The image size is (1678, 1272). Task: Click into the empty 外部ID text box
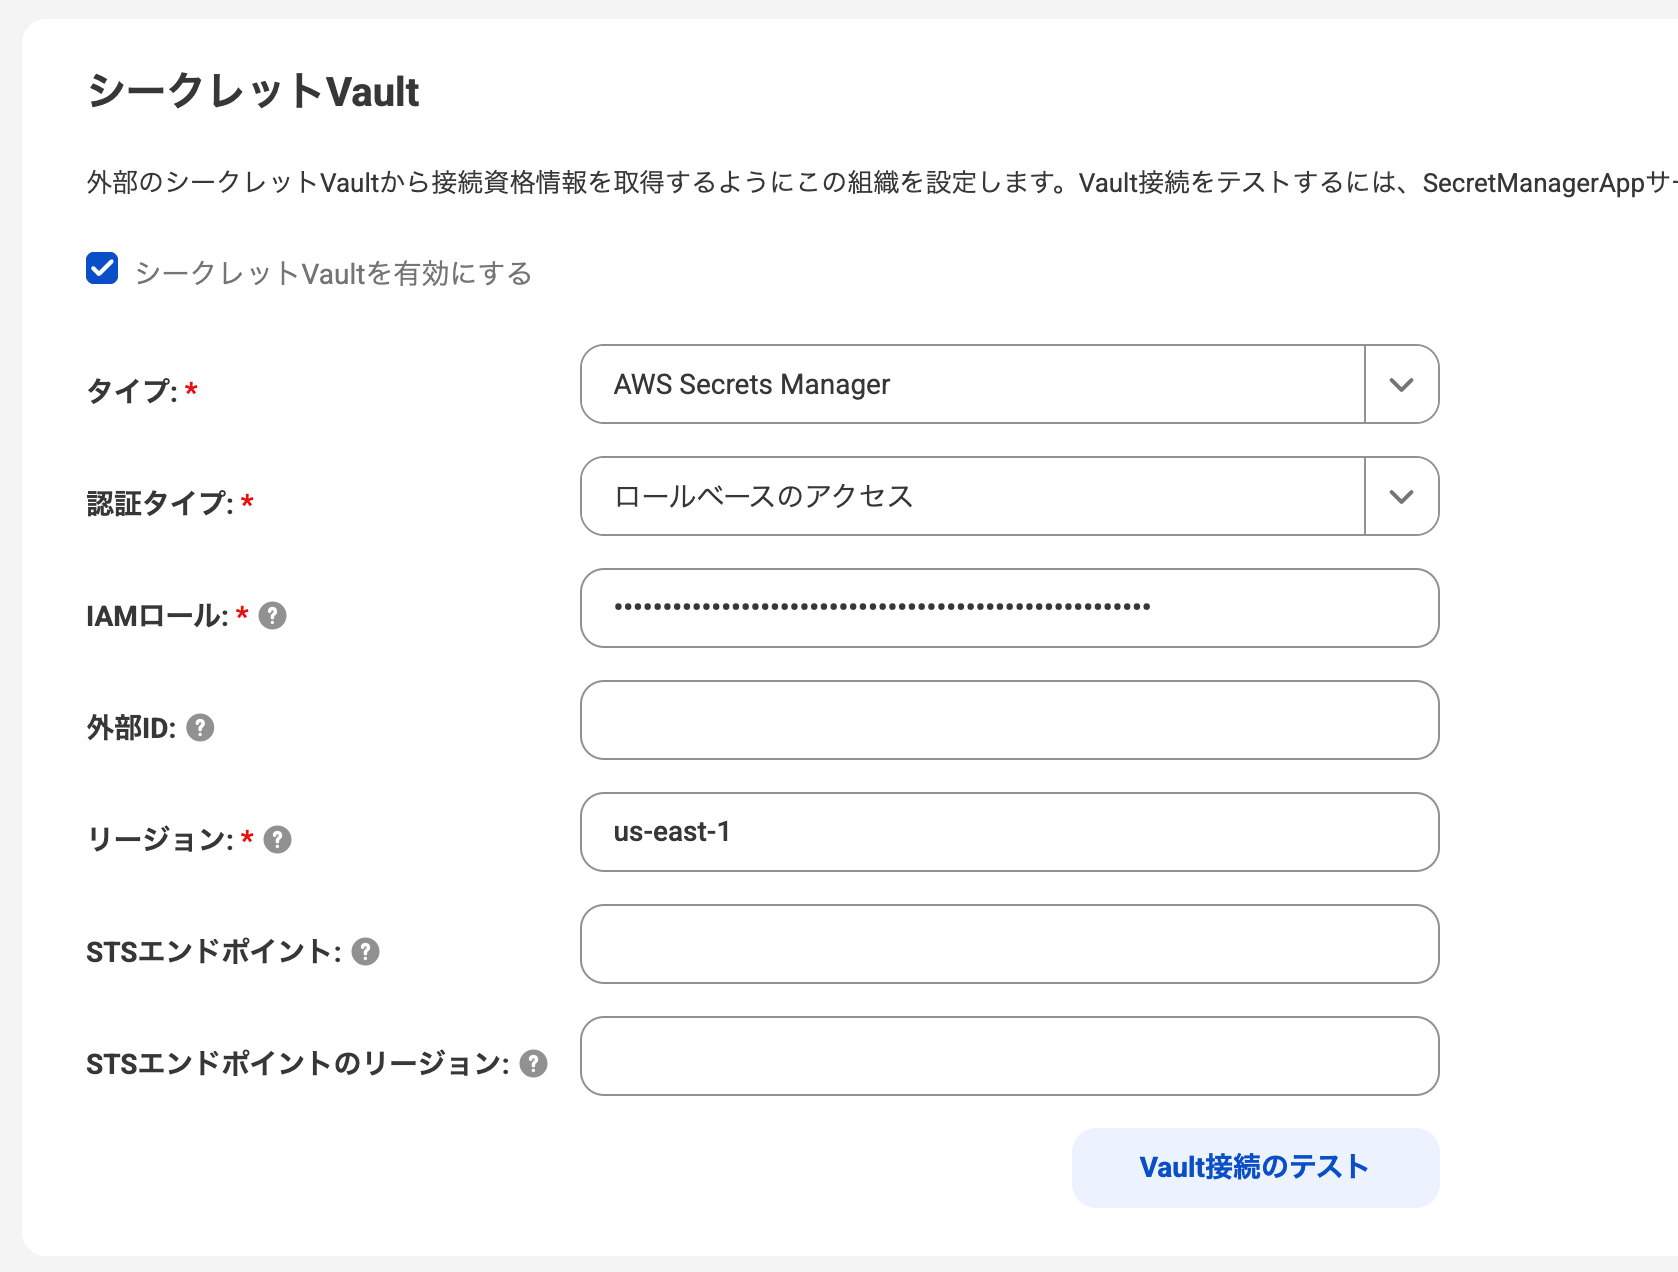[x=1009, y=720]
